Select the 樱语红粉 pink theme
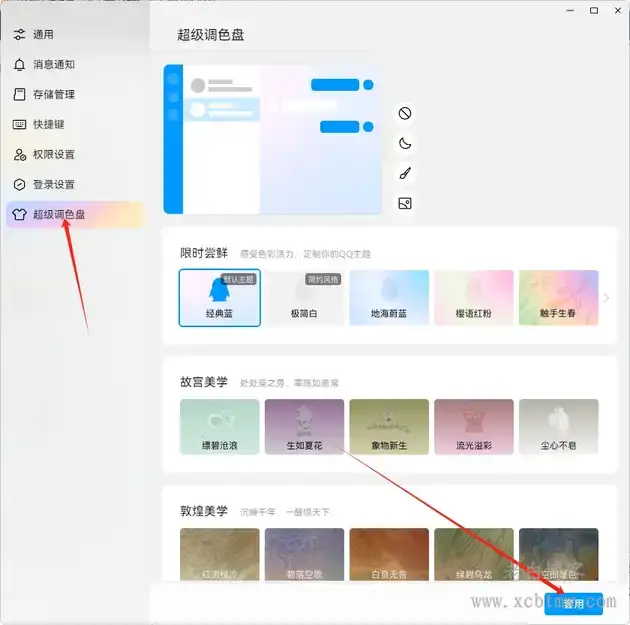Viewport: 630px width, 625px height. click(474, 298)
